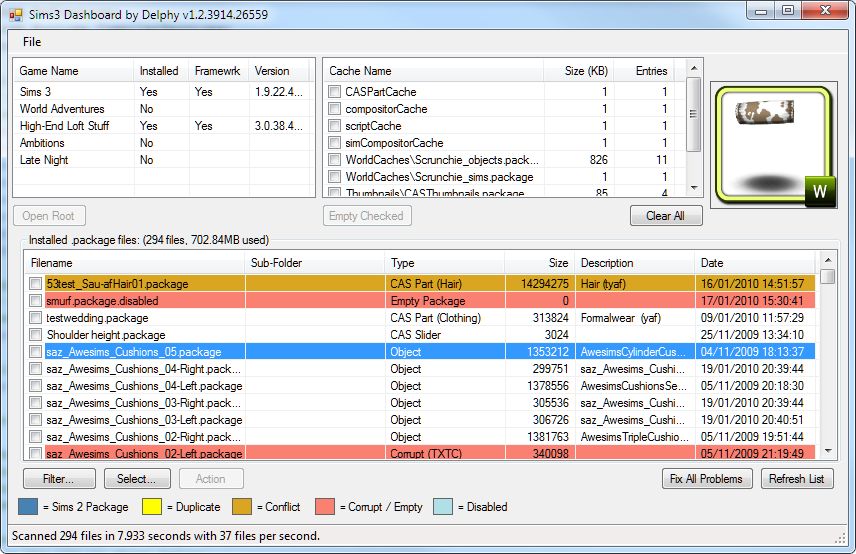
Task: Sort games by Game Name column header
Action: click(x=73, y=71)
